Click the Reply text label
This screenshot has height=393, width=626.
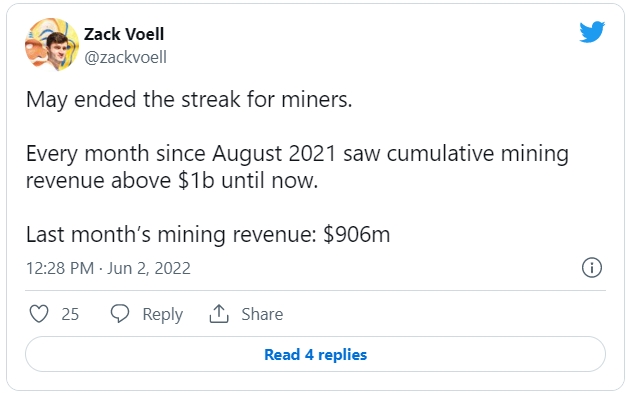point(162,314)
